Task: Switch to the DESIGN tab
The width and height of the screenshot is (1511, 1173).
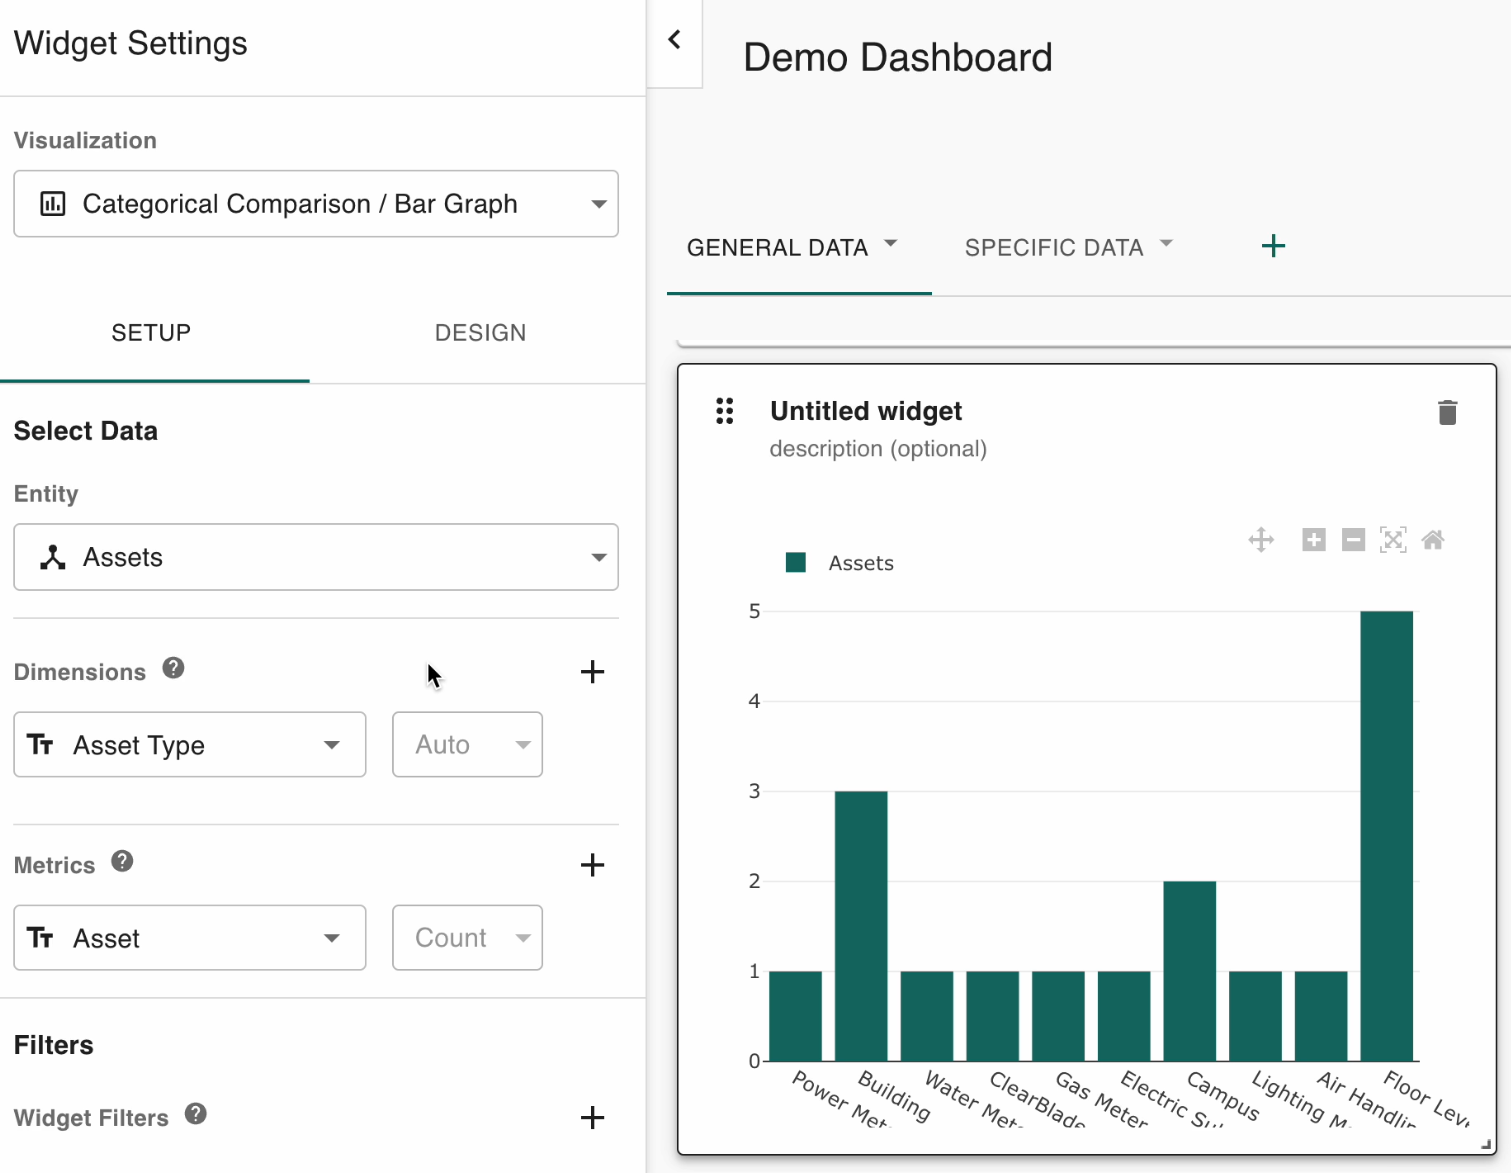Action: pos(480,333)
